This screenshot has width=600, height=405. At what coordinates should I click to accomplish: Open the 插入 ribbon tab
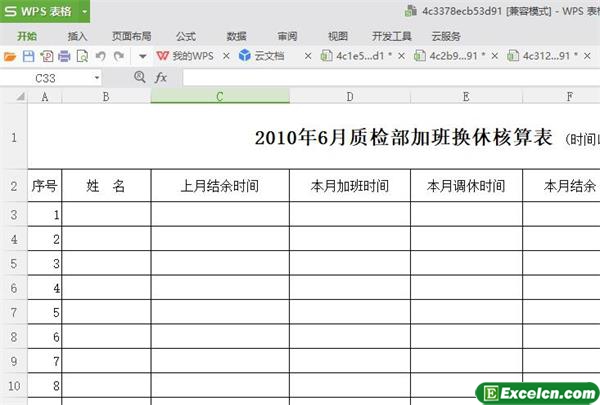click(77, 36)
